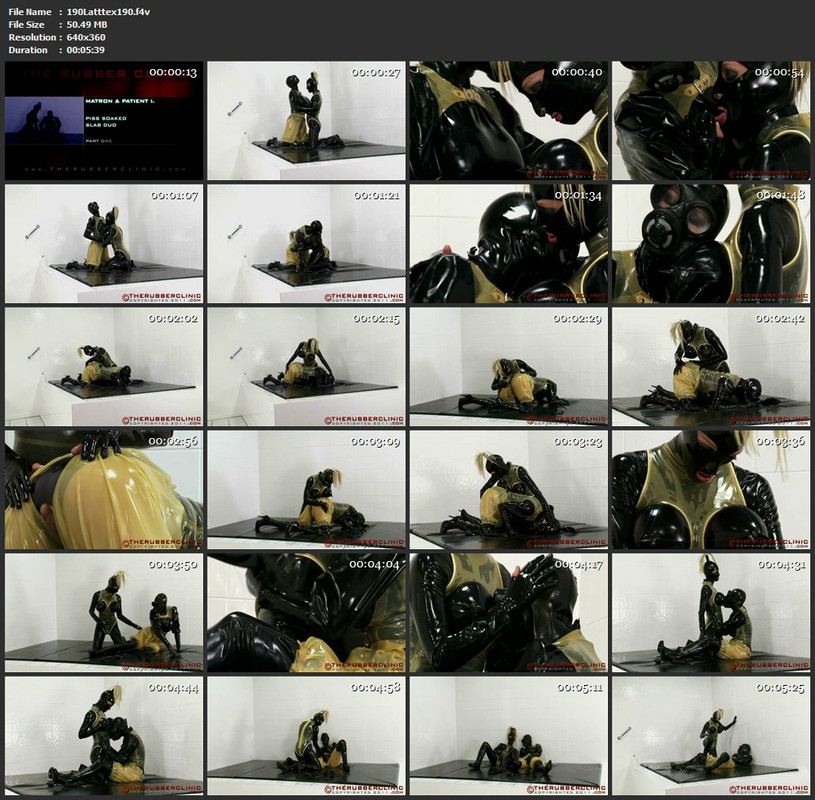Open the frame stamped 00:00:27
Image resolution: width=815 pixels, height=800 pixels.
pos(306,121)
